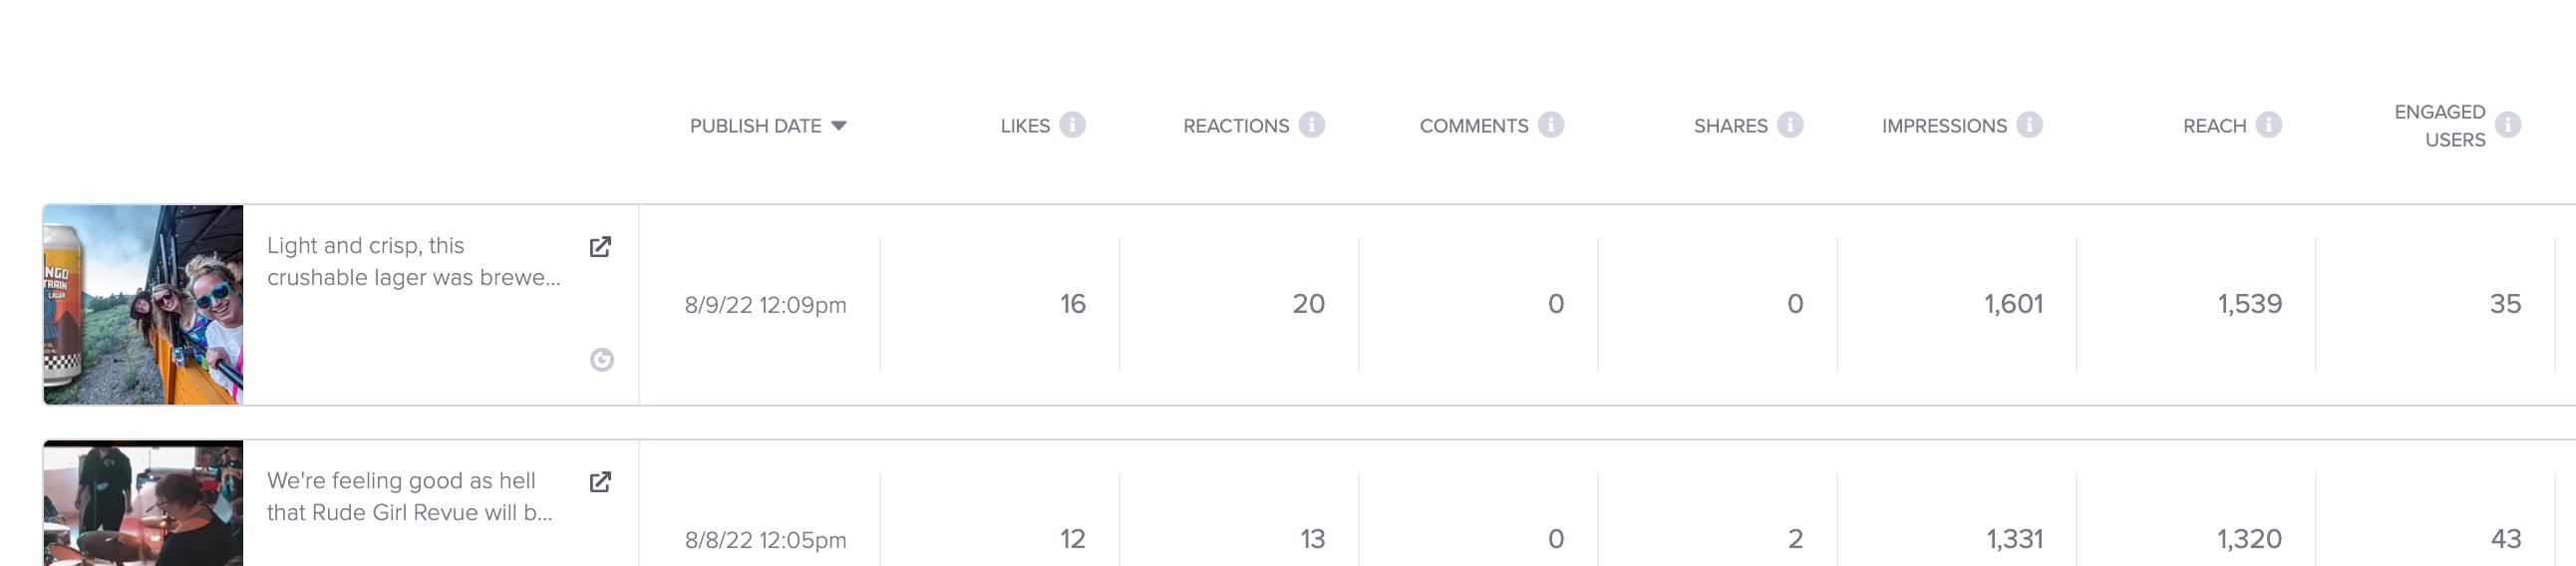The height and width of the screenshot is (566, 2576).
Task: Show info for the Shares column
Action: [x=1789, y=125]
